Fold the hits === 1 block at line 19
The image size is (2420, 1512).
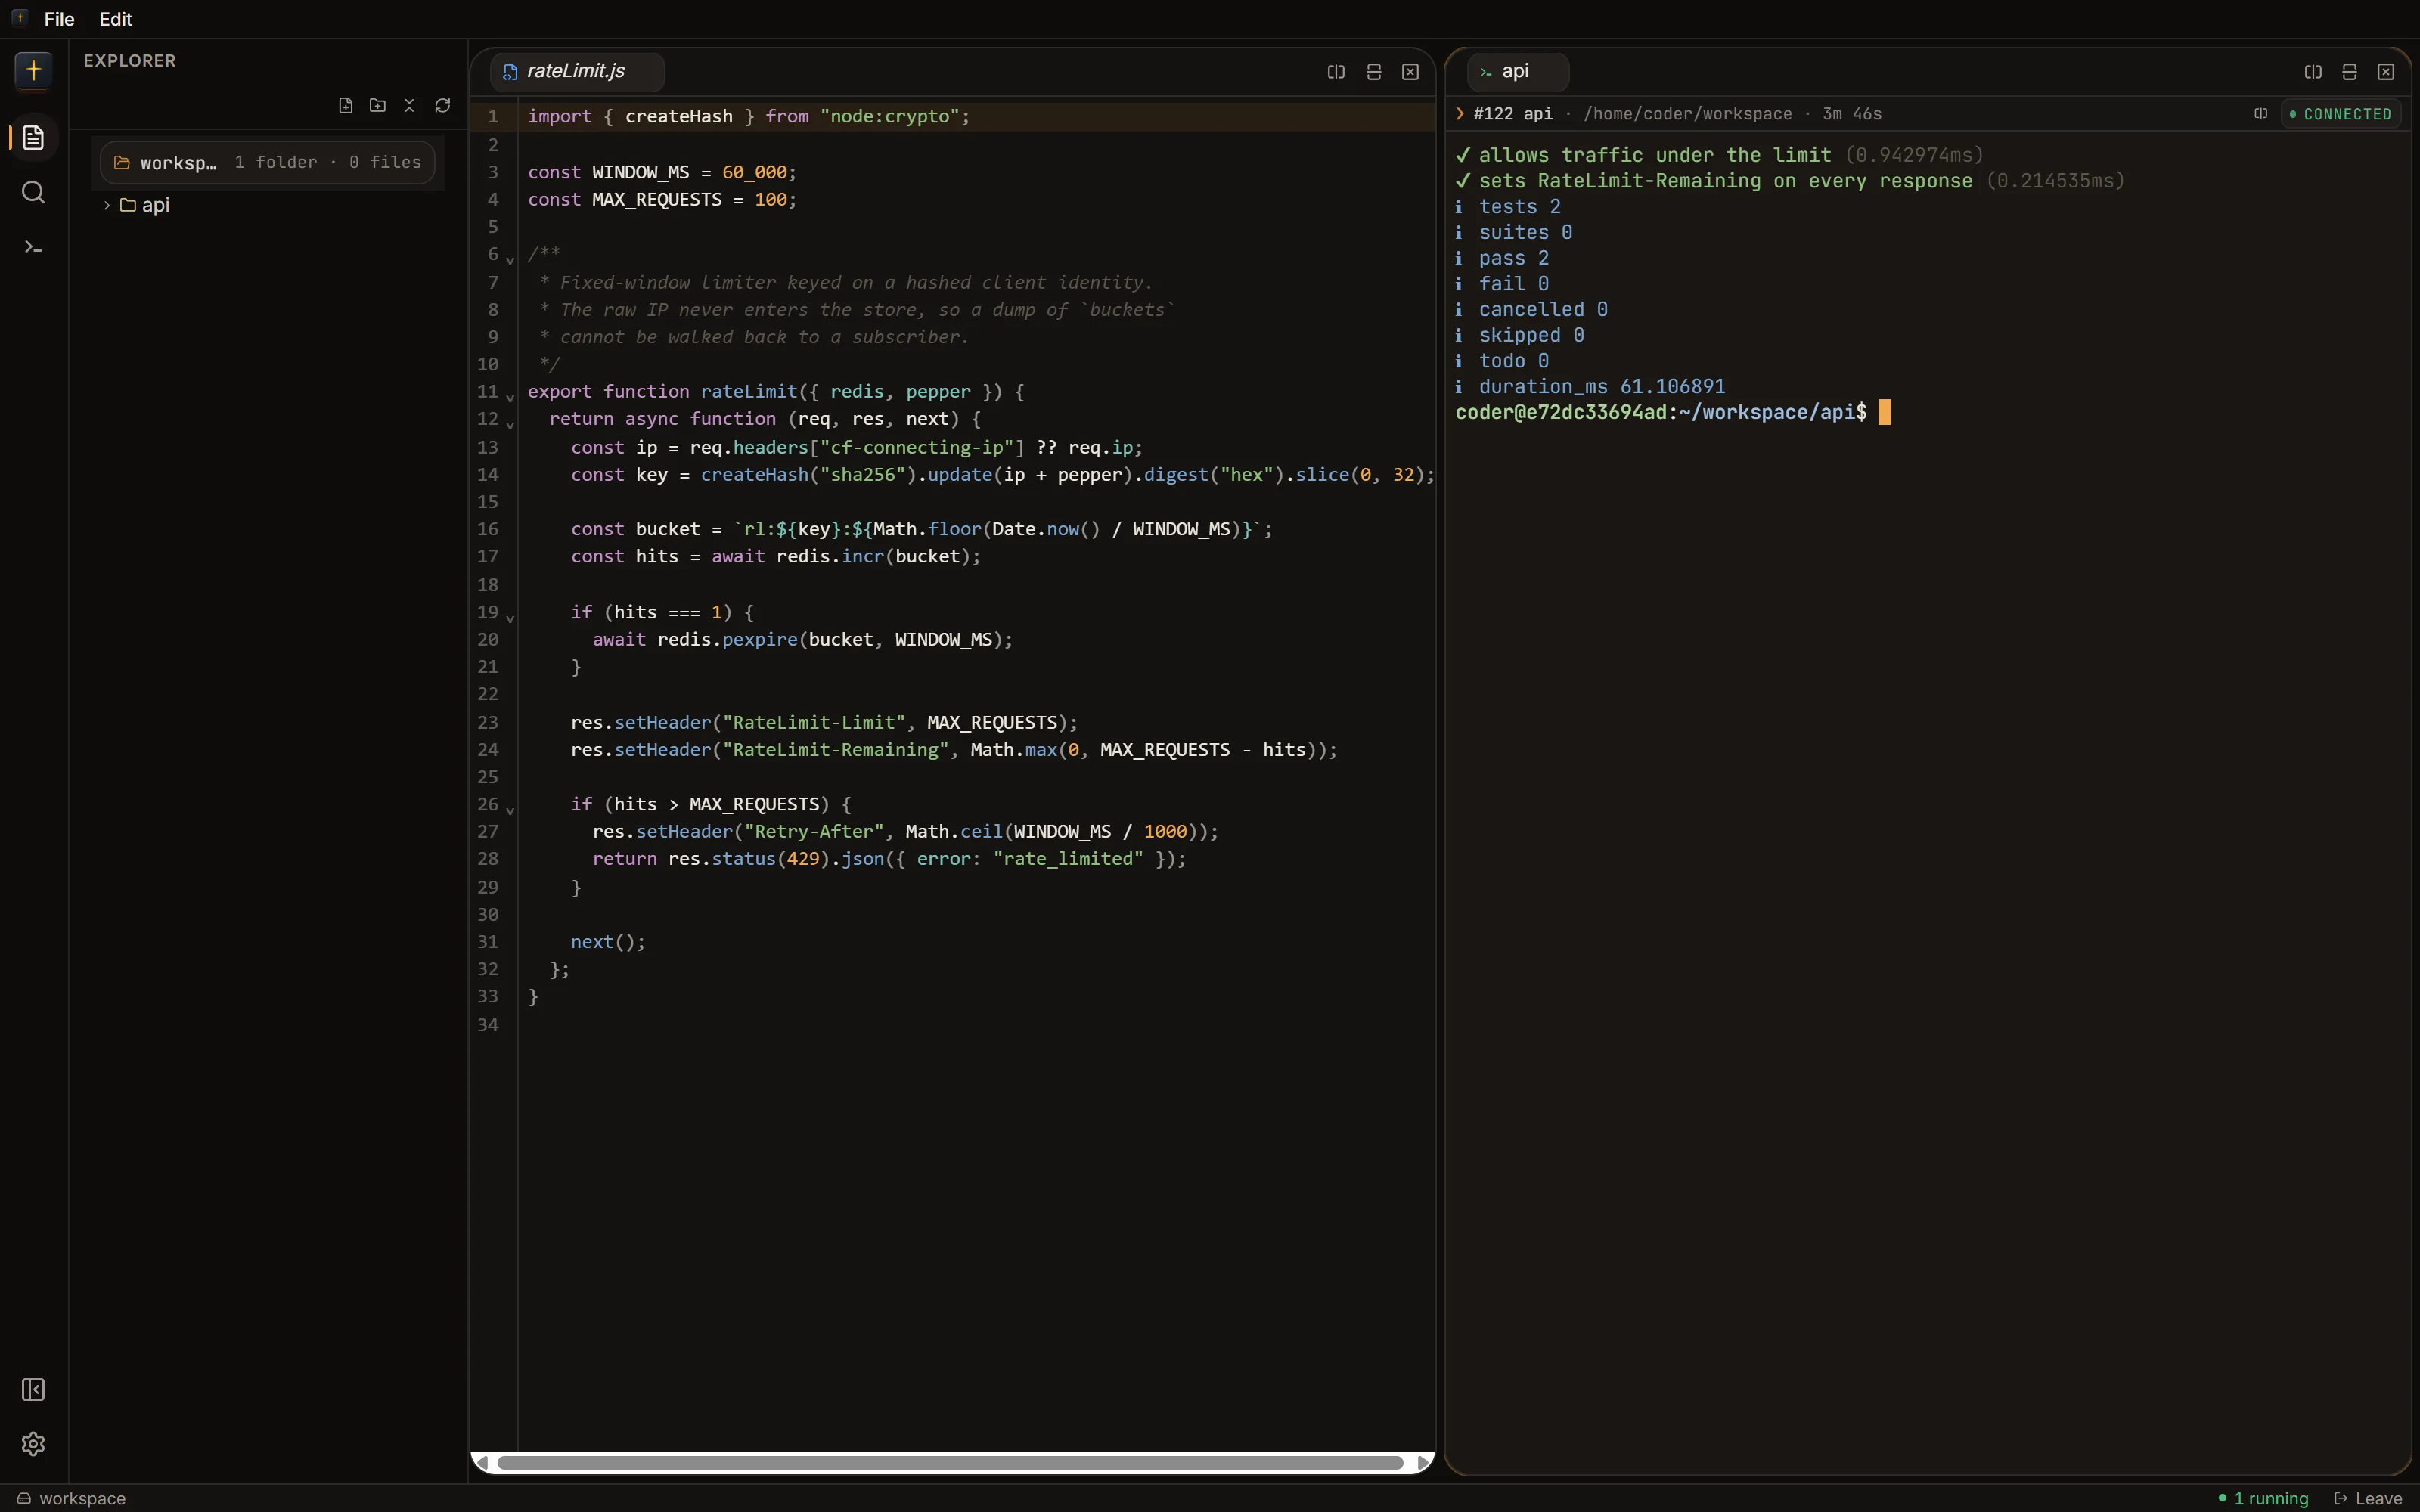(x=510, y=618)
